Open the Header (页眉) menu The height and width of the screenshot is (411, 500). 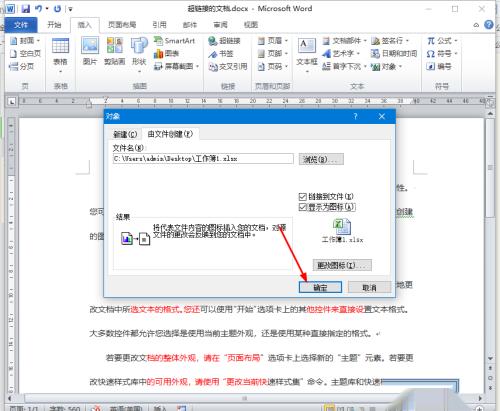[273, 41]
